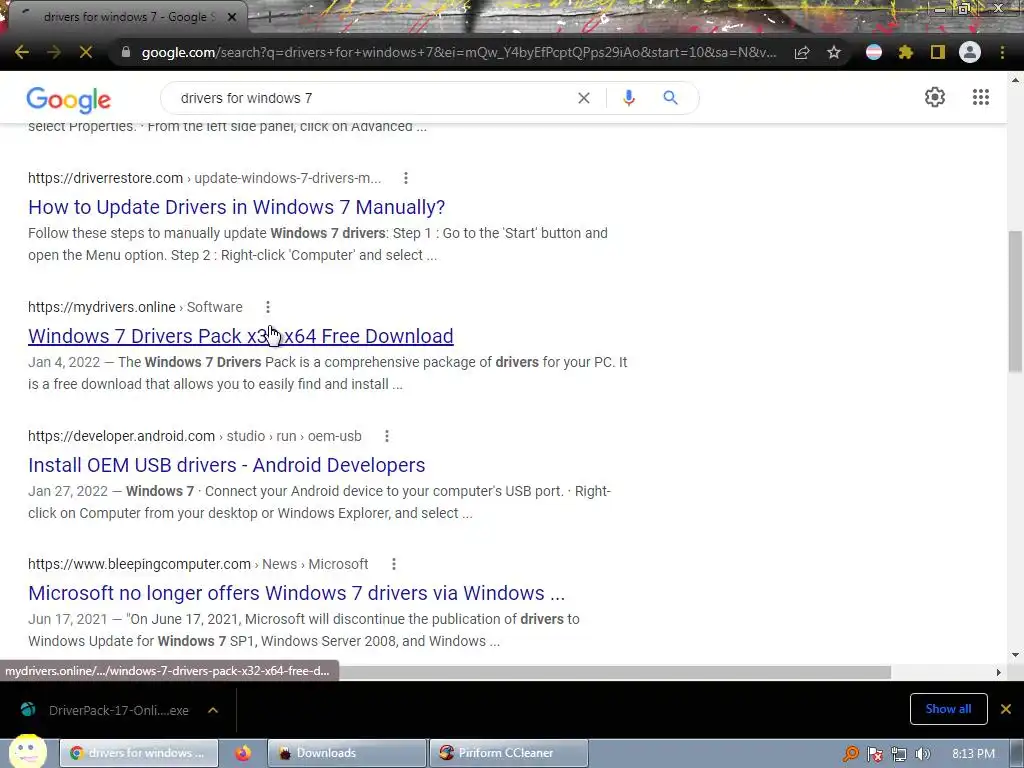Click the orange magnifier tray icon
The image size is (1024, 768).
pos(850,754)
